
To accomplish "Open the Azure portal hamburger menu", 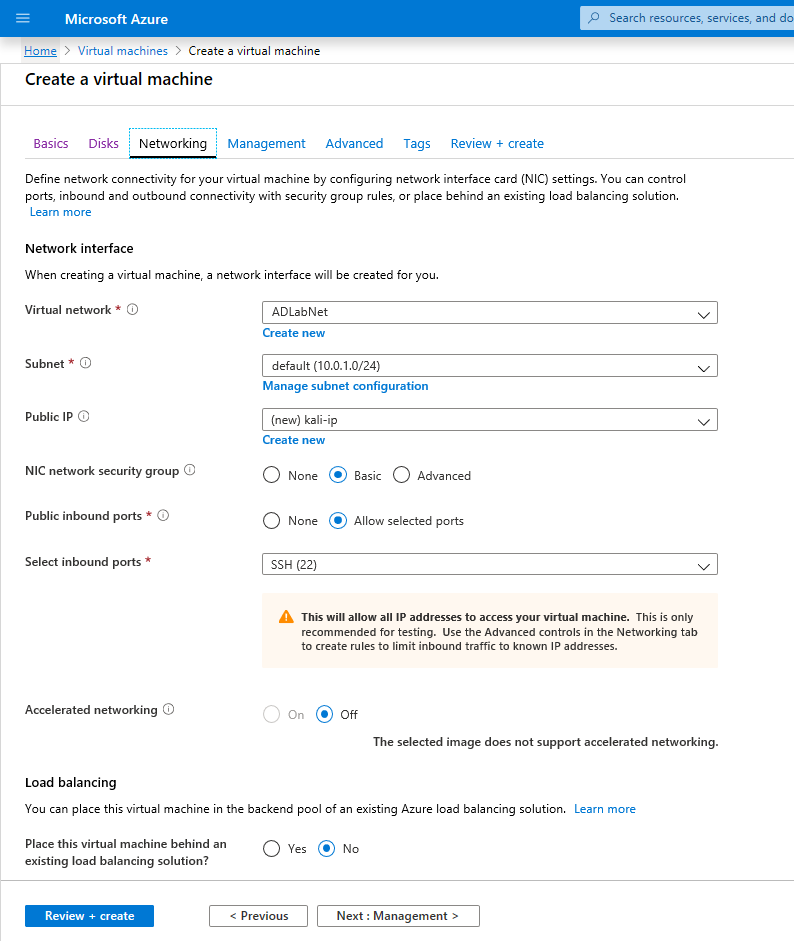I will pyautogui.click(x=23, y=19).
